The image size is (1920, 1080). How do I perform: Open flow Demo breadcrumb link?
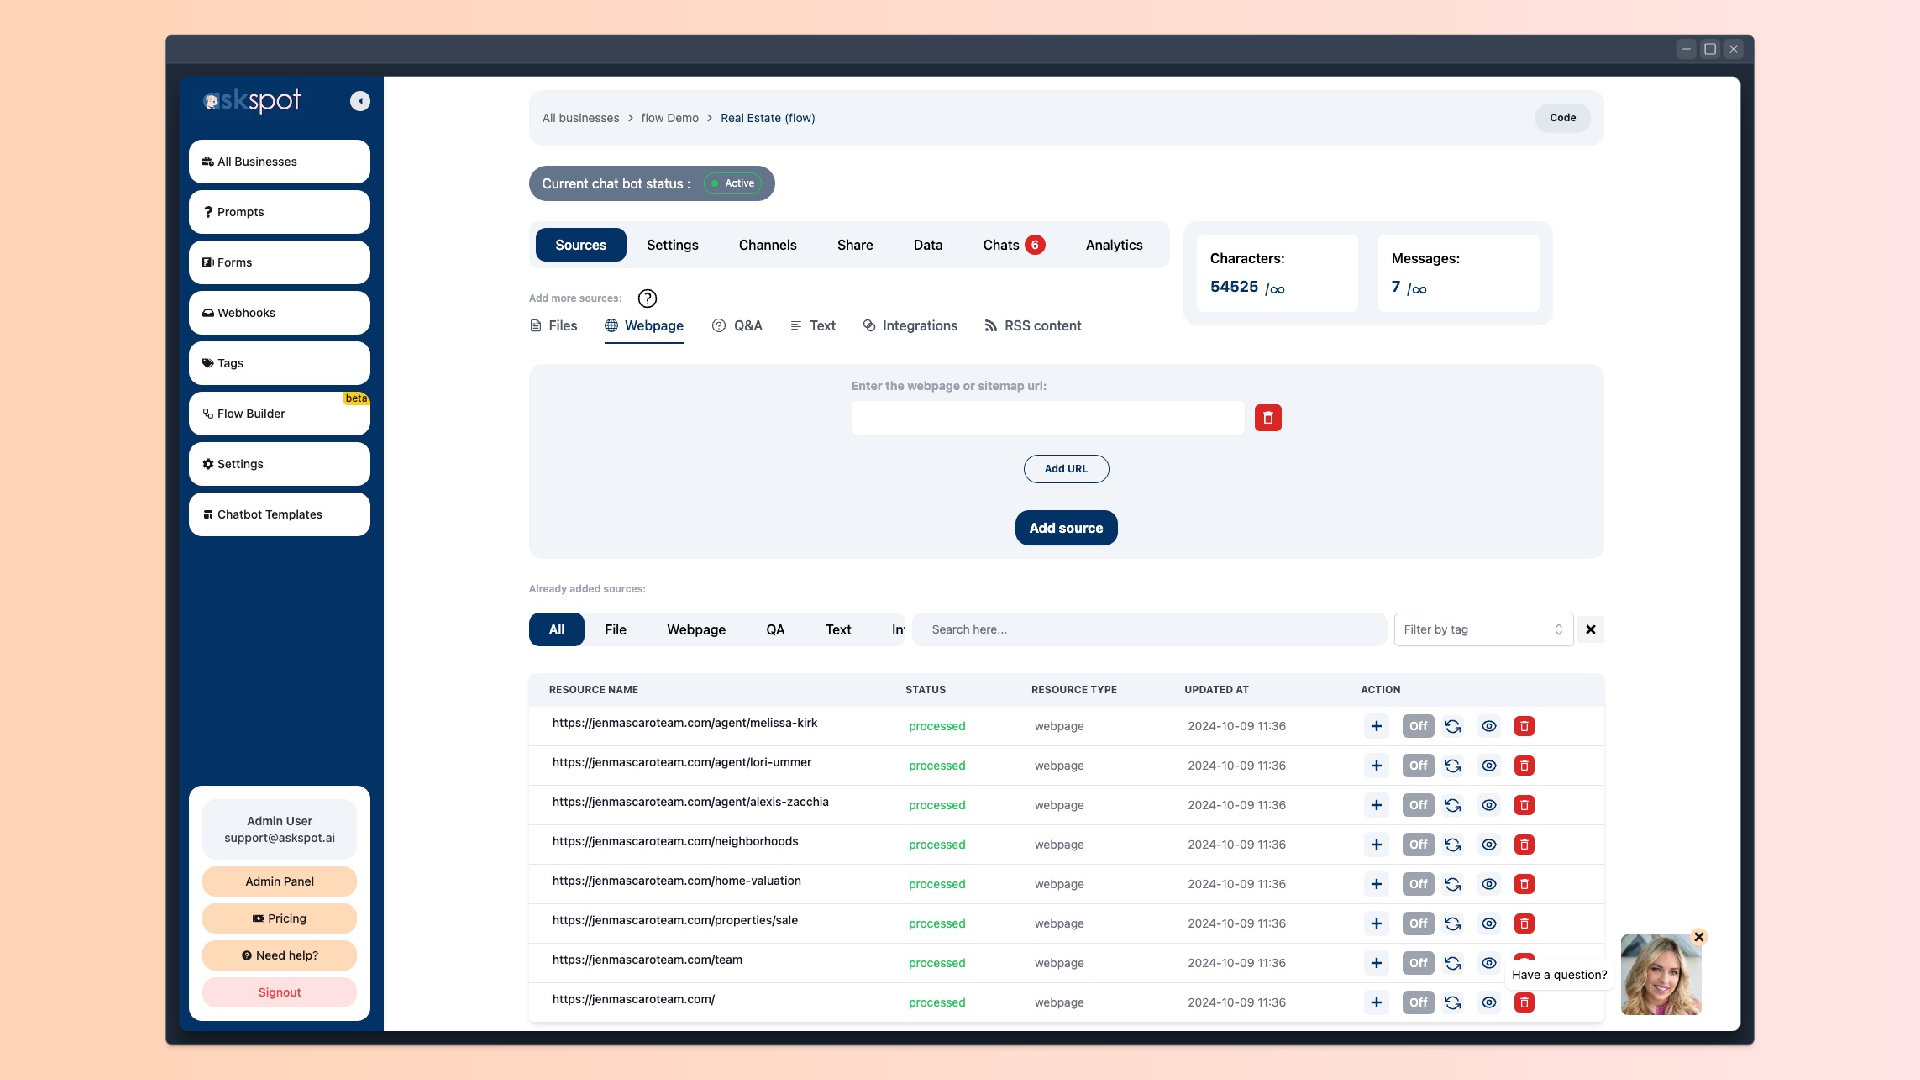tap(669, 118)
